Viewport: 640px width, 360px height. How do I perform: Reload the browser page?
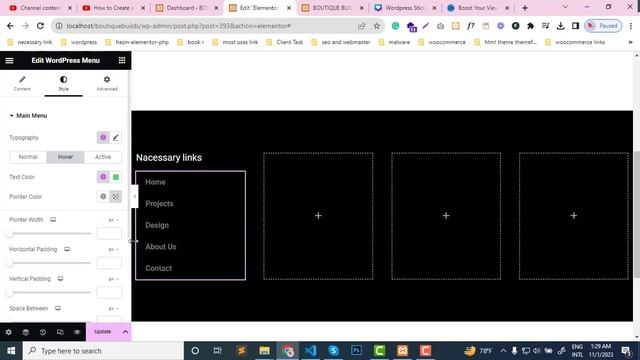40,26
